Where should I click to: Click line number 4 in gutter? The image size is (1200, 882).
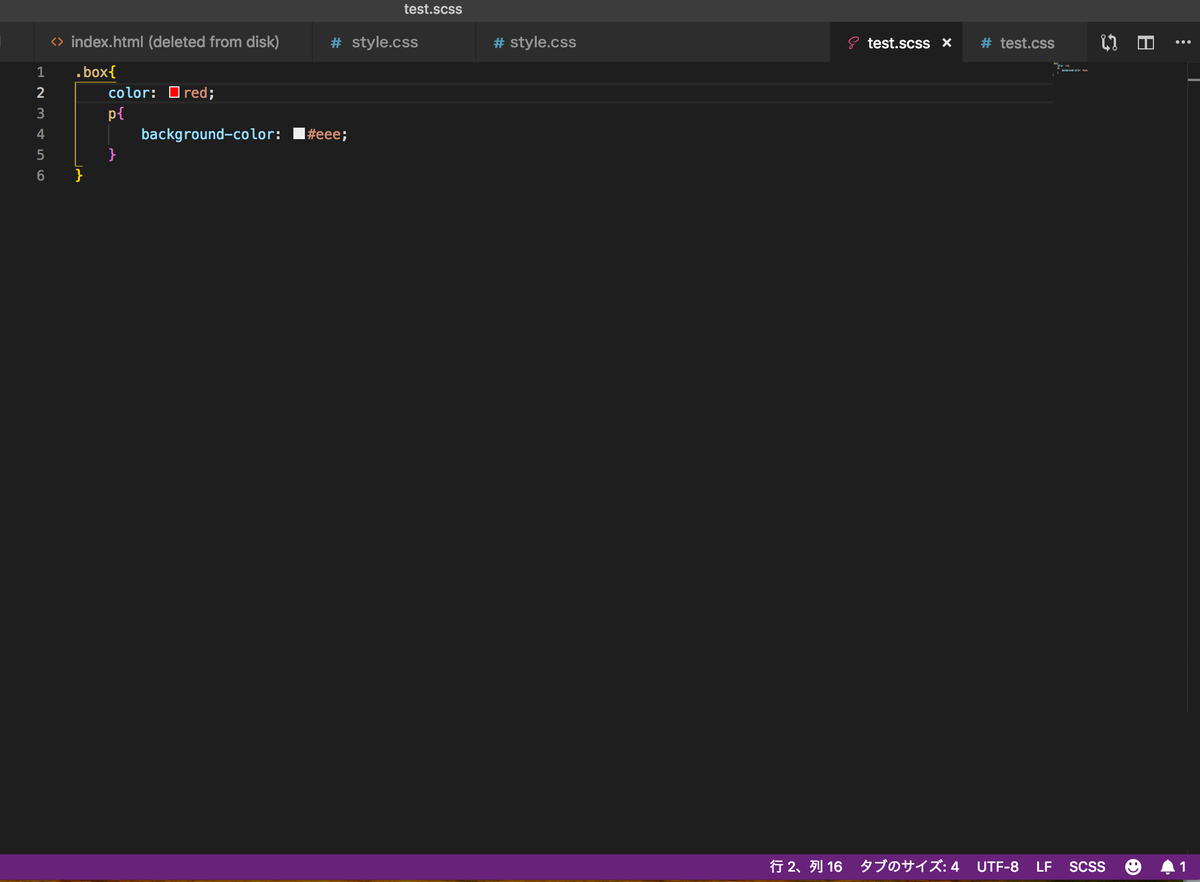click(x=40, y=134)
